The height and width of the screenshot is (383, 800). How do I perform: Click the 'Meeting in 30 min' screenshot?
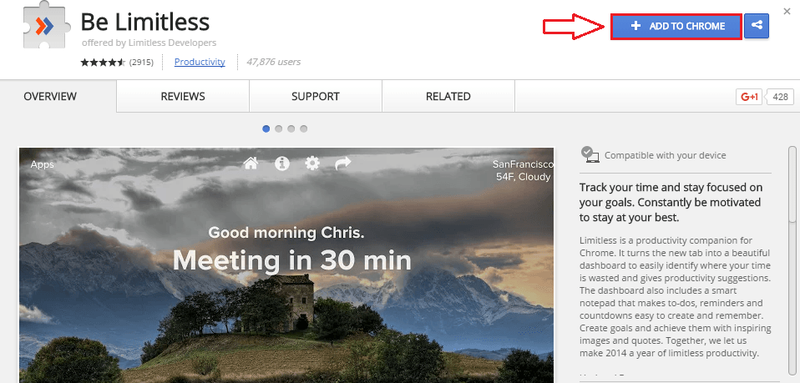coord(286,265)
